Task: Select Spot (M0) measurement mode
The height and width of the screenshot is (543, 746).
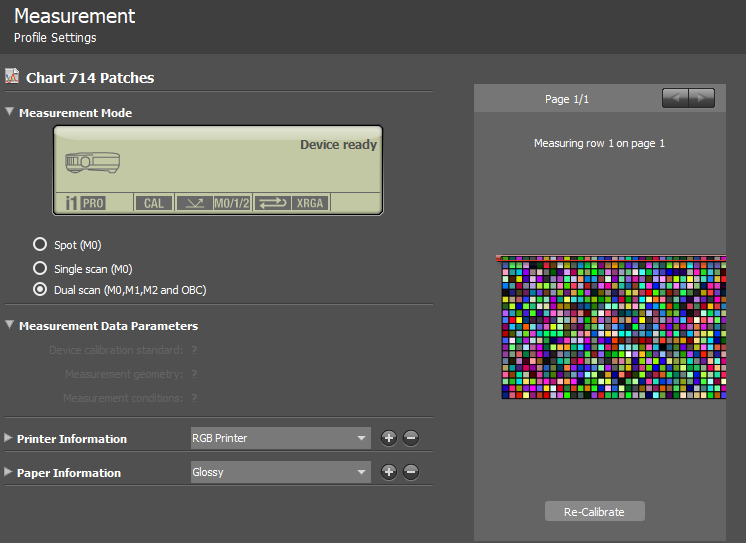Action: pyautogui.click(x=40, y=244)
